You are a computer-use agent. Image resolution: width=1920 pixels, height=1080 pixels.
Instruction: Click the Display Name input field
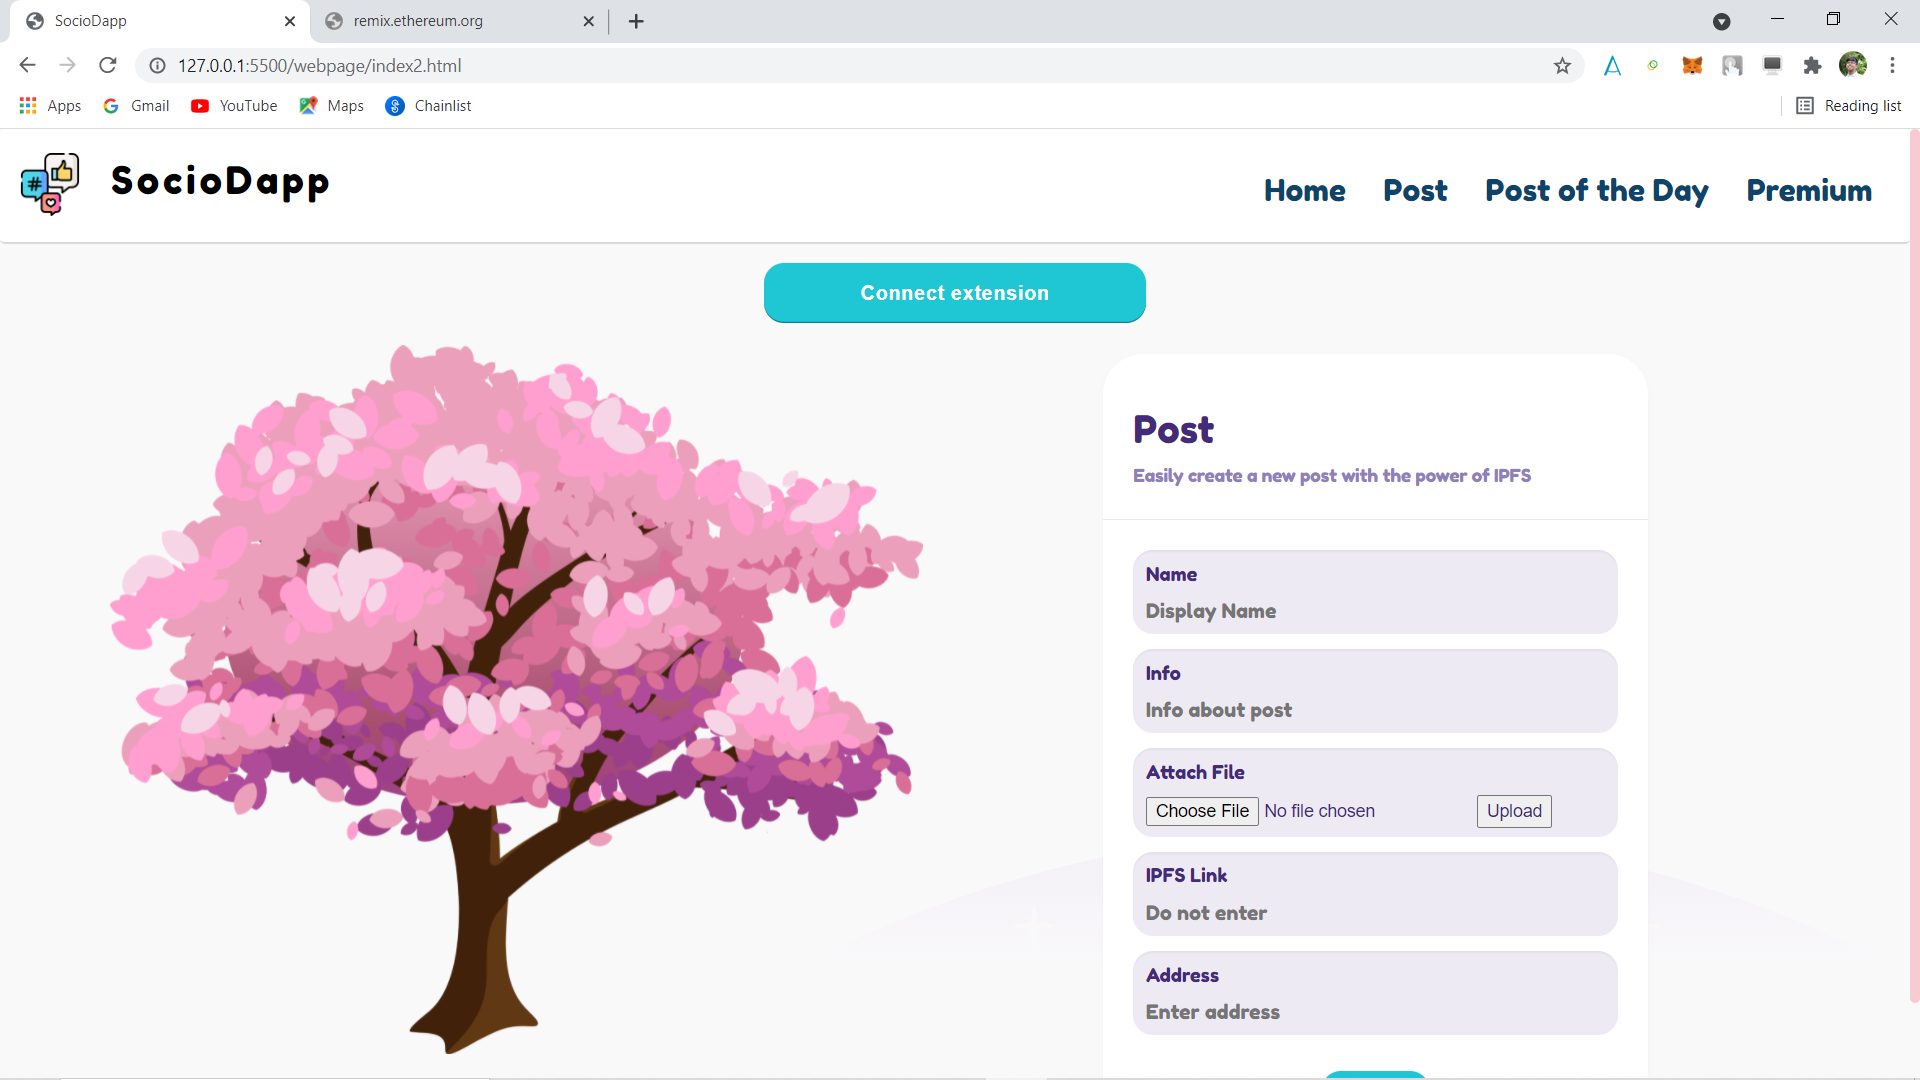(x=1374, y=611)
